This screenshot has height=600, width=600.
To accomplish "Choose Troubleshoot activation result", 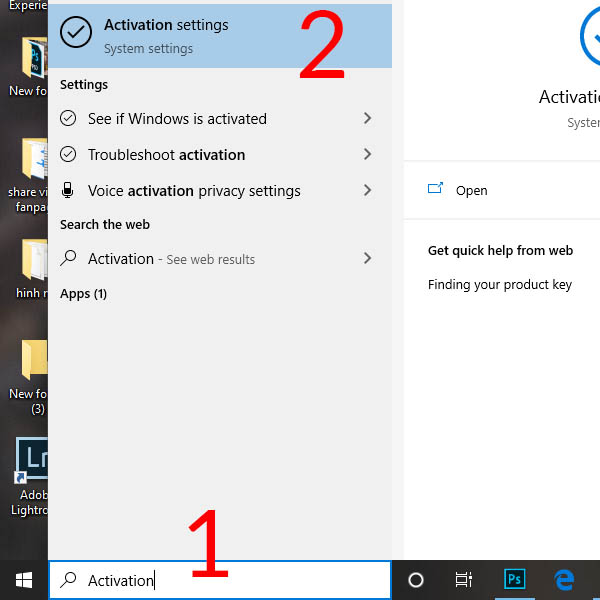I will click(x=220, y=155).
